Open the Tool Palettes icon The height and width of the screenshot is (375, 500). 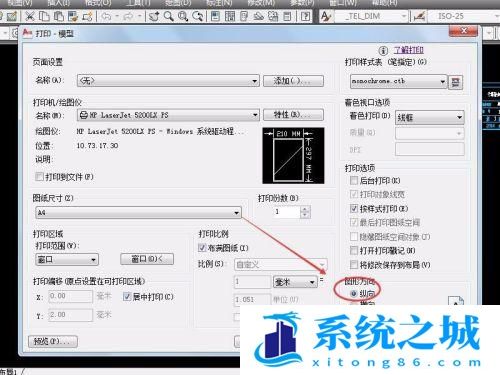[244, 16]
